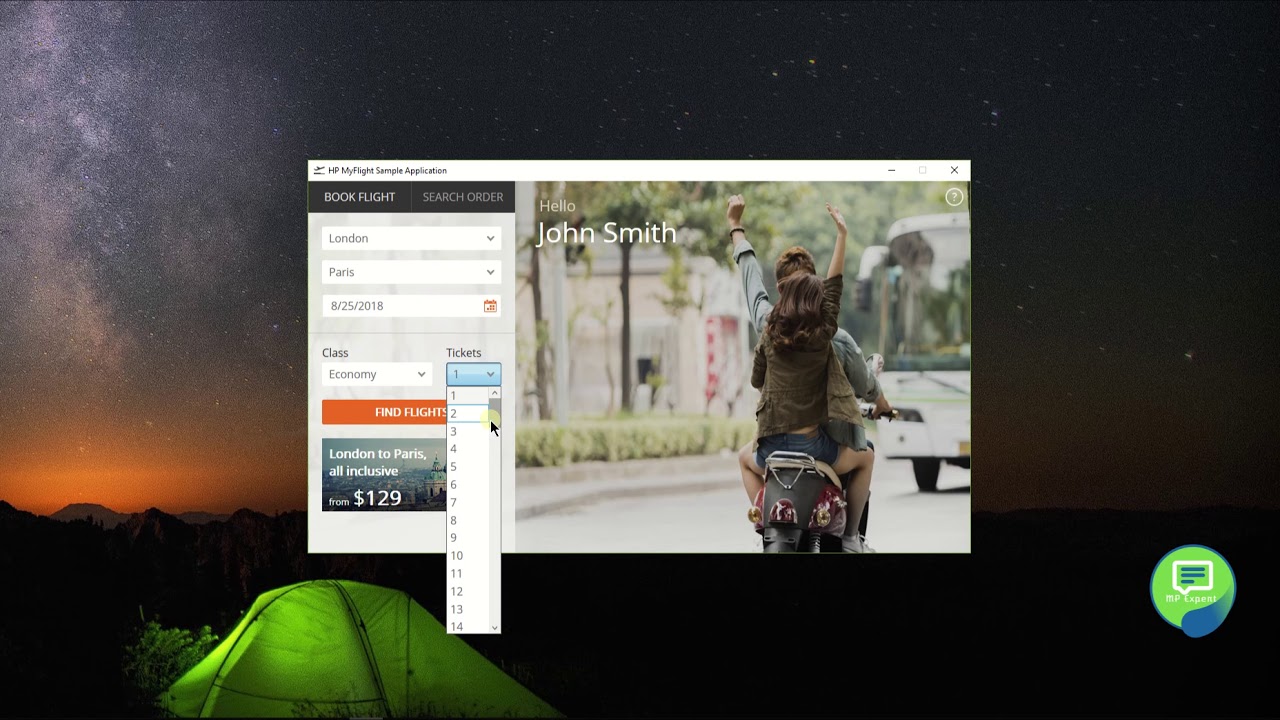
Task: Click the MyFlight app icon in title bar
Action: click(x=319, y=170)
